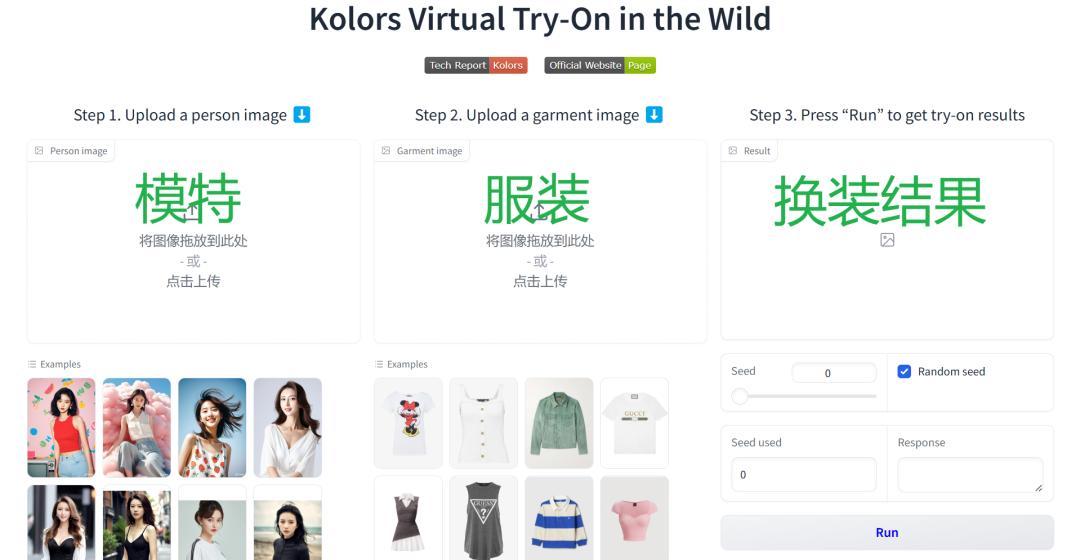
Task: Open the Official Website Page badge
Action: point(600,65)
